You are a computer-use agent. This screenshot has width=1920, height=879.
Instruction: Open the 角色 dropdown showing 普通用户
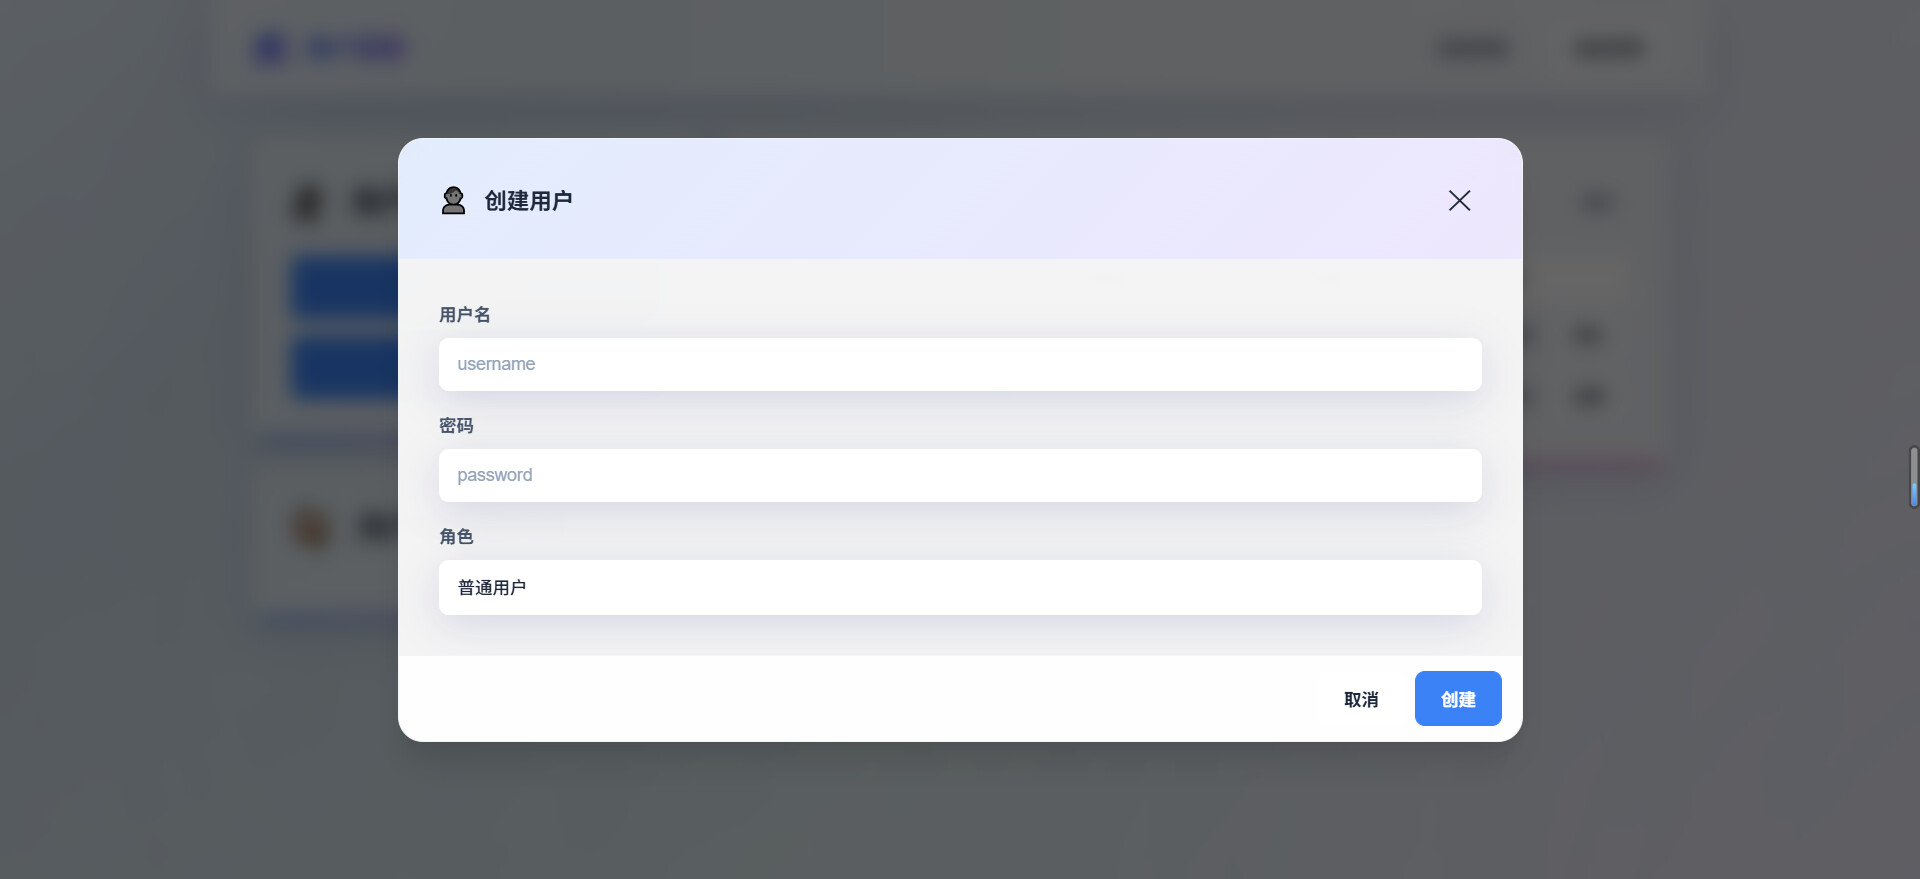point(960,587)
